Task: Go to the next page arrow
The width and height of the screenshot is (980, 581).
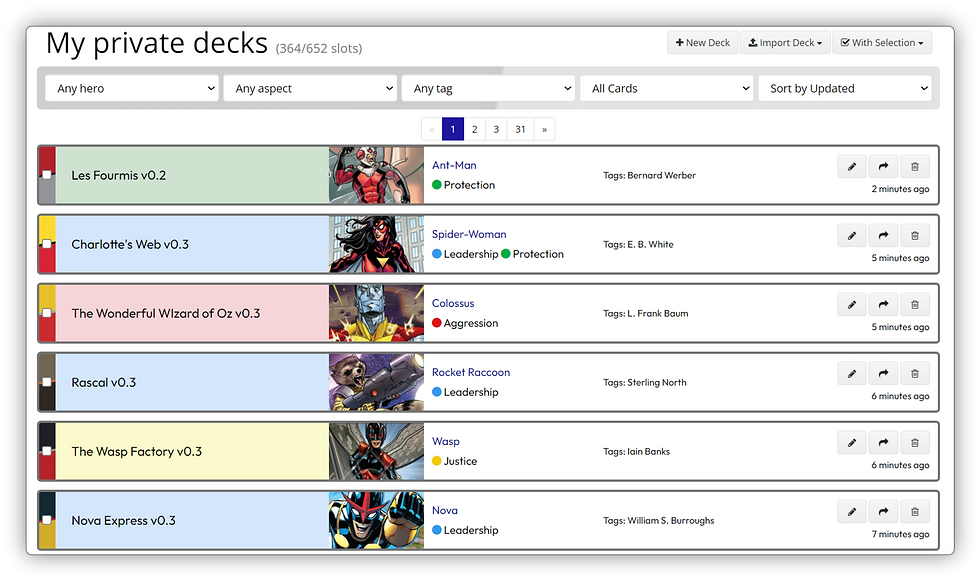Action: 544,129
